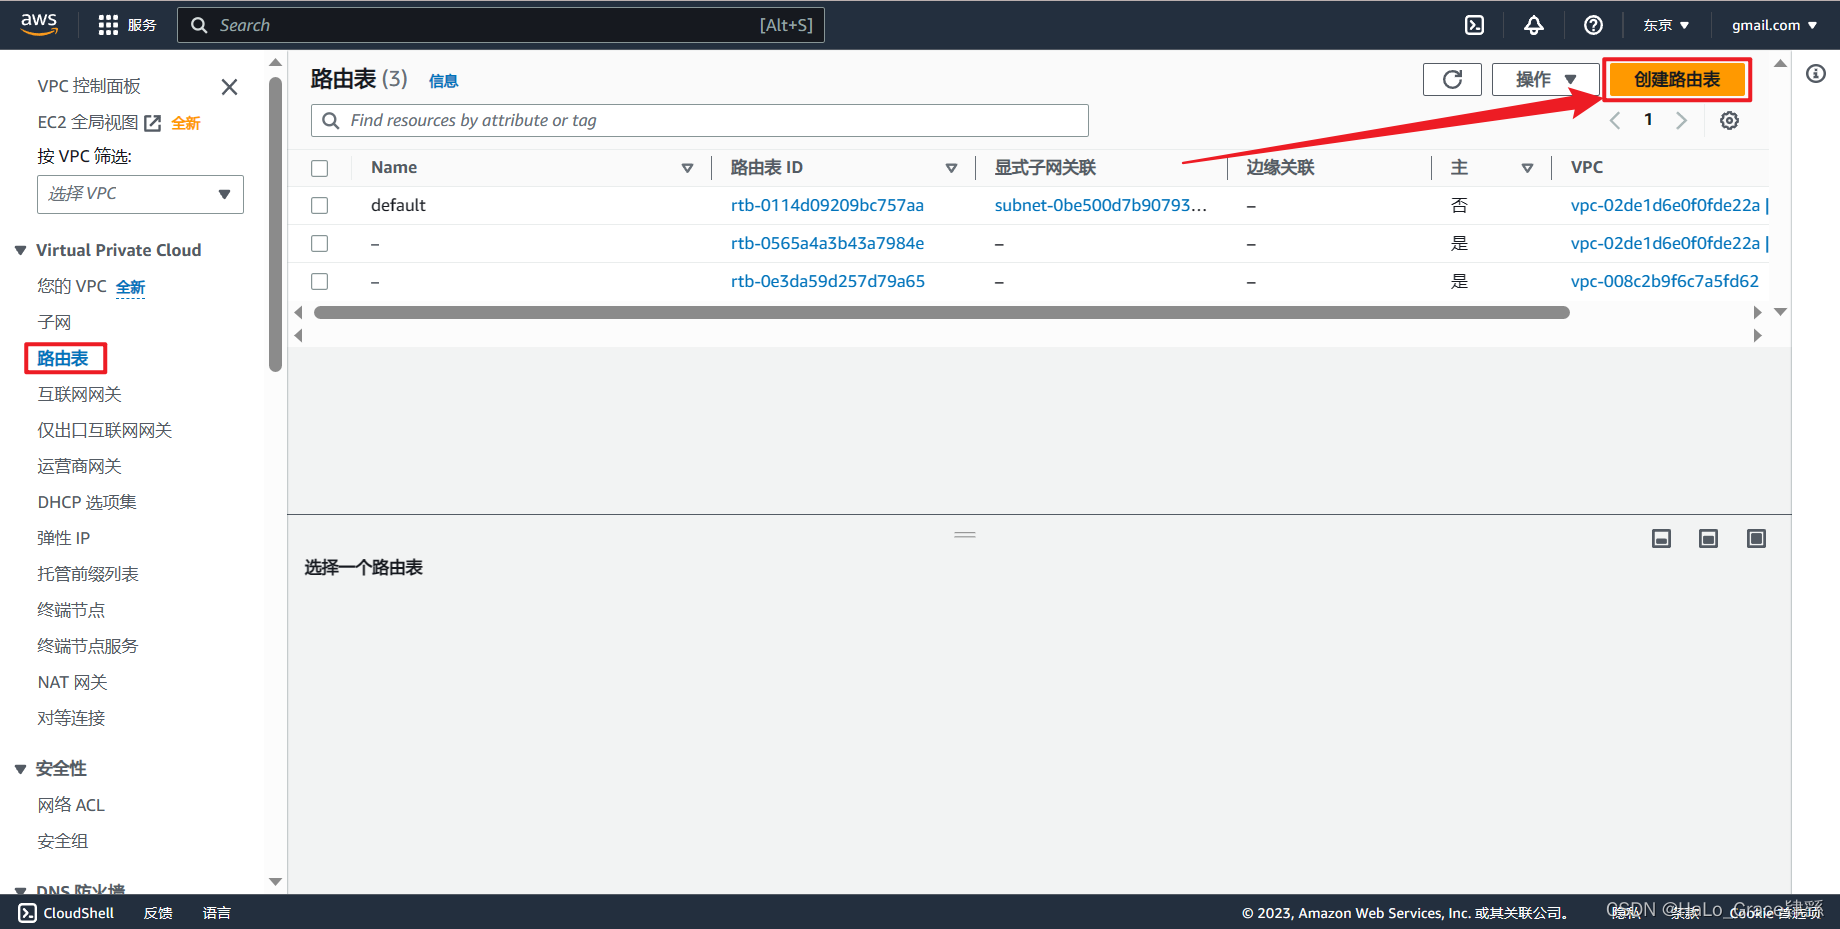The width and height of the screenshot is (1840, 929).
Task: Click the AWS logo home icon
Action: click(x=39, y=24)
